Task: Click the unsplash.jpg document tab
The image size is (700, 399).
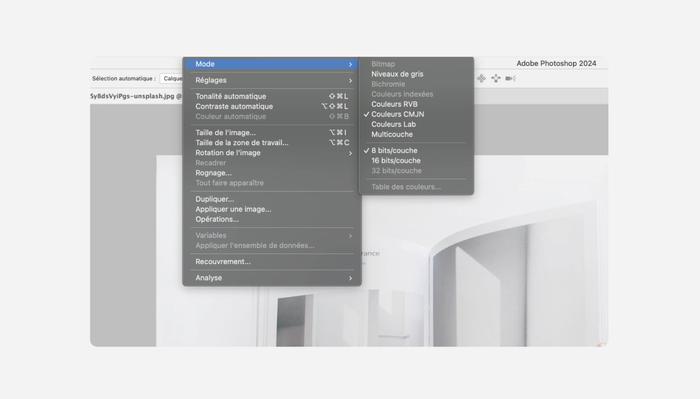Action: (136, 96)
